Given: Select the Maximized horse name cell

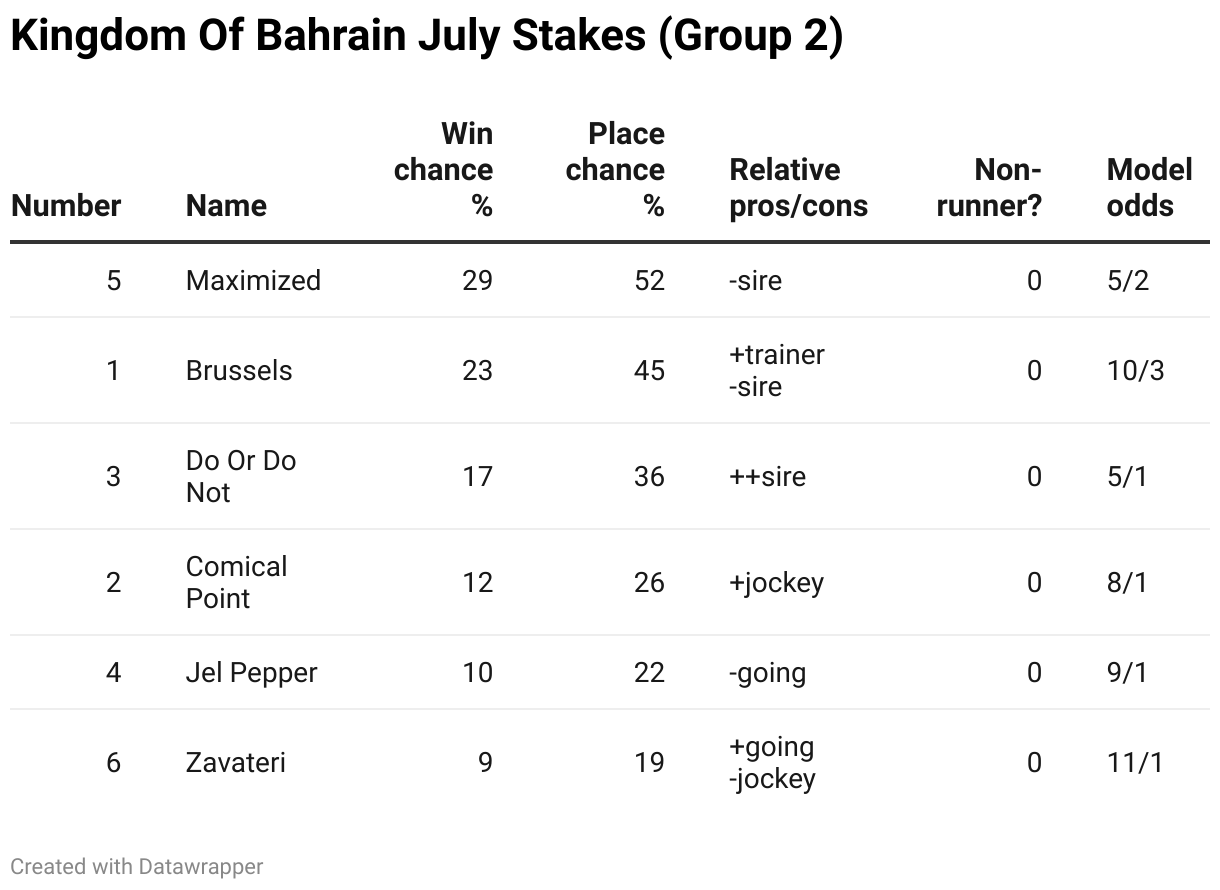Looking at the screenshot, I should coord(253,280).
